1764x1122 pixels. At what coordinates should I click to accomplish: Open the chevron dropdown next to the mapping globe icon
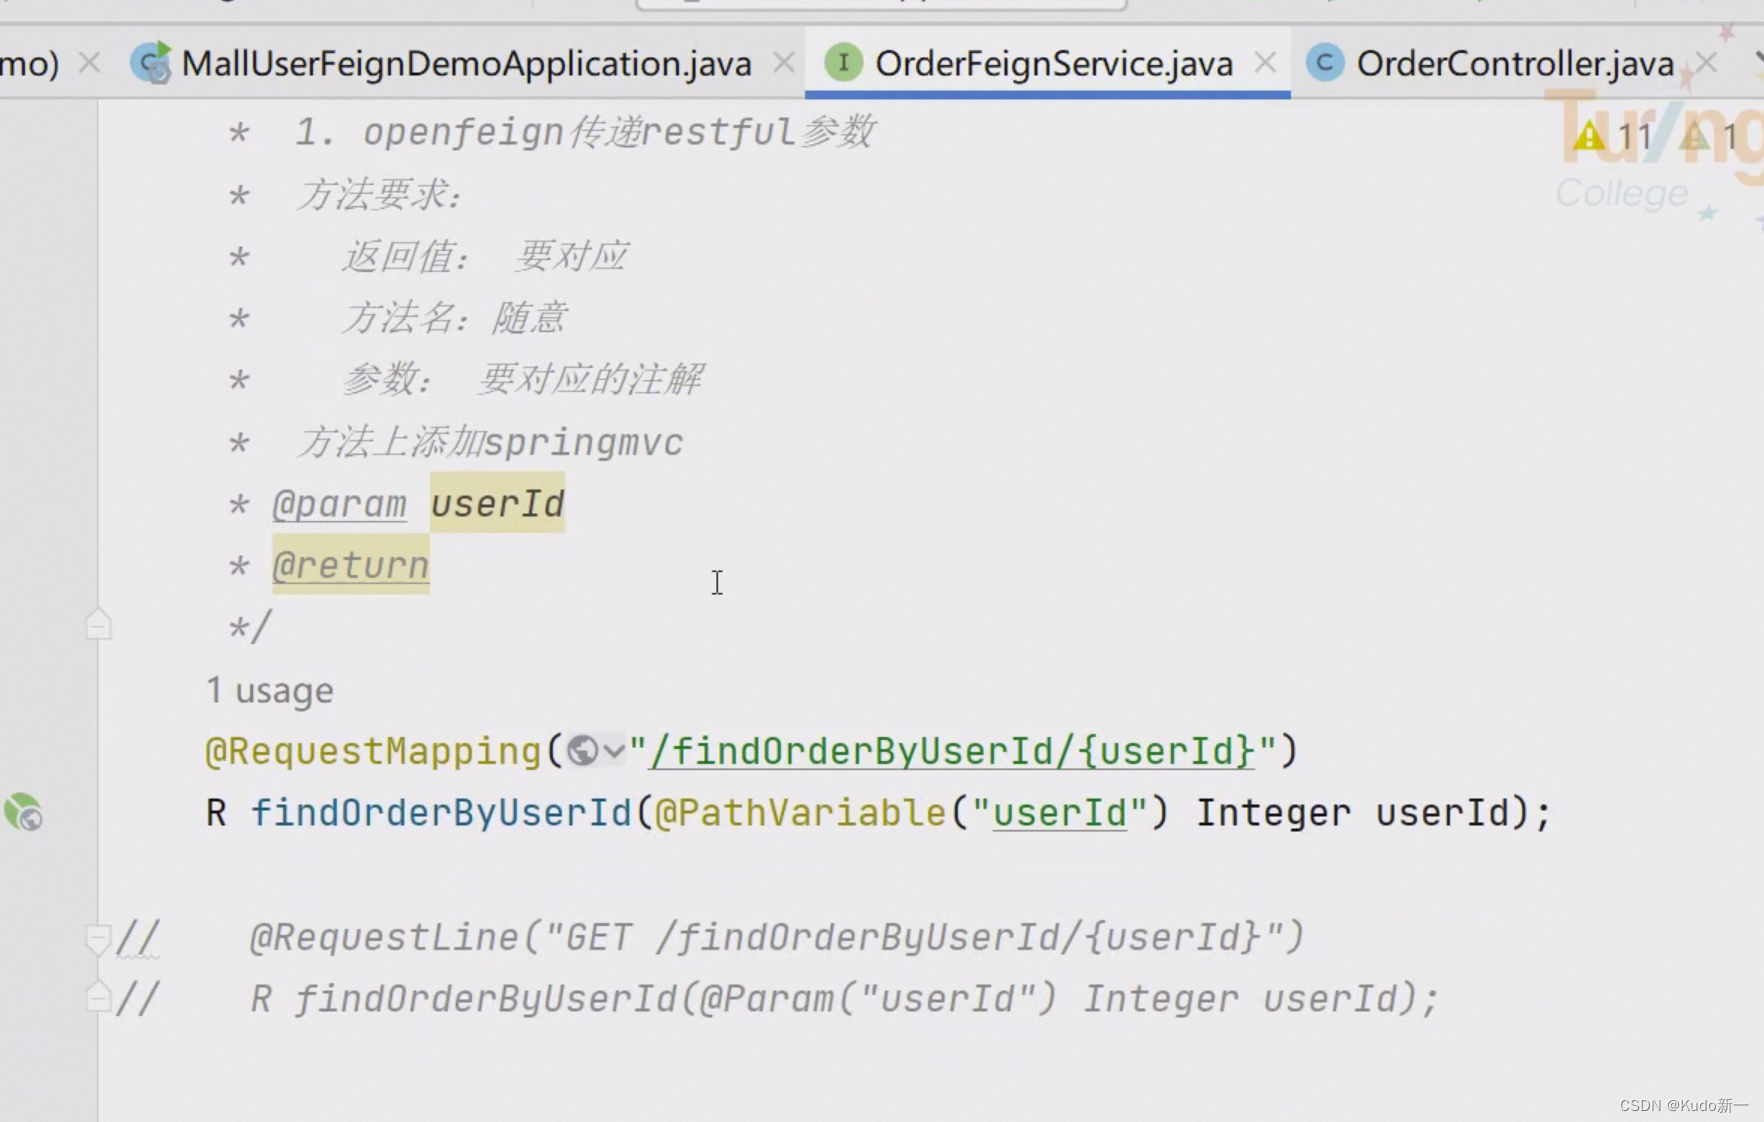(613, 750)
